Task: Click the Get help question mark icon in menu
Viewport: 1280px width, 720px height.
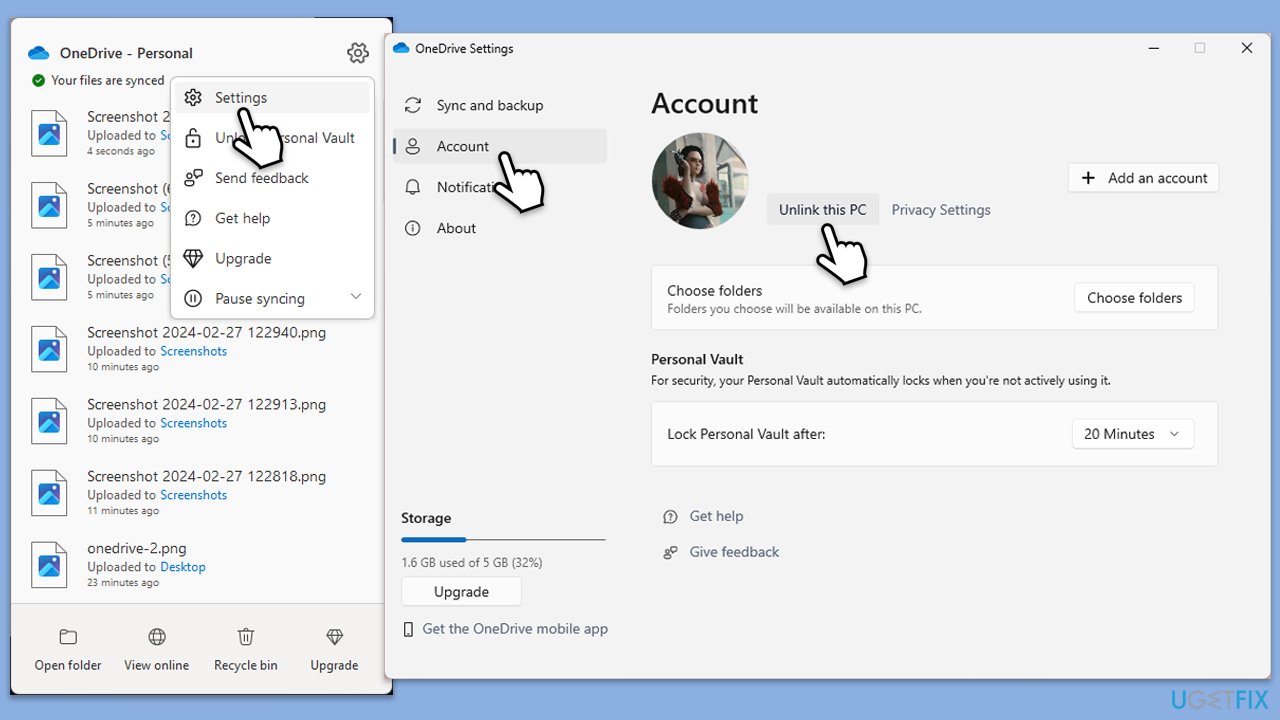Action: (193, 218)
